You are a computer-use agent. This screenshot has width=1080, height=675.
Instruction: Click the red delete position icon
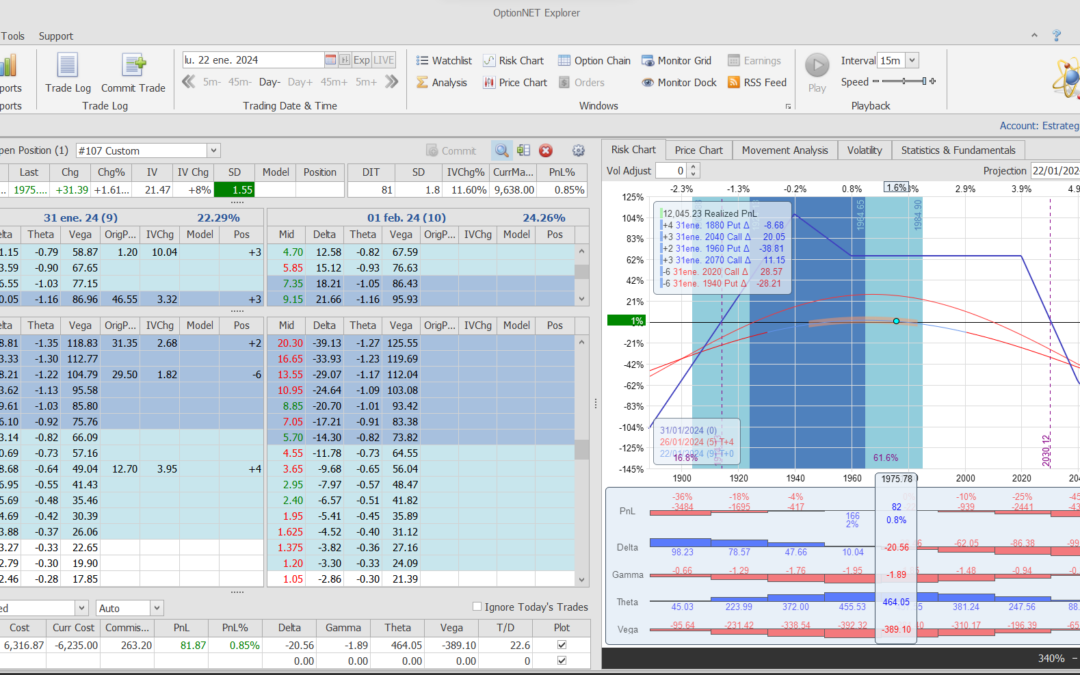[546, 150]
